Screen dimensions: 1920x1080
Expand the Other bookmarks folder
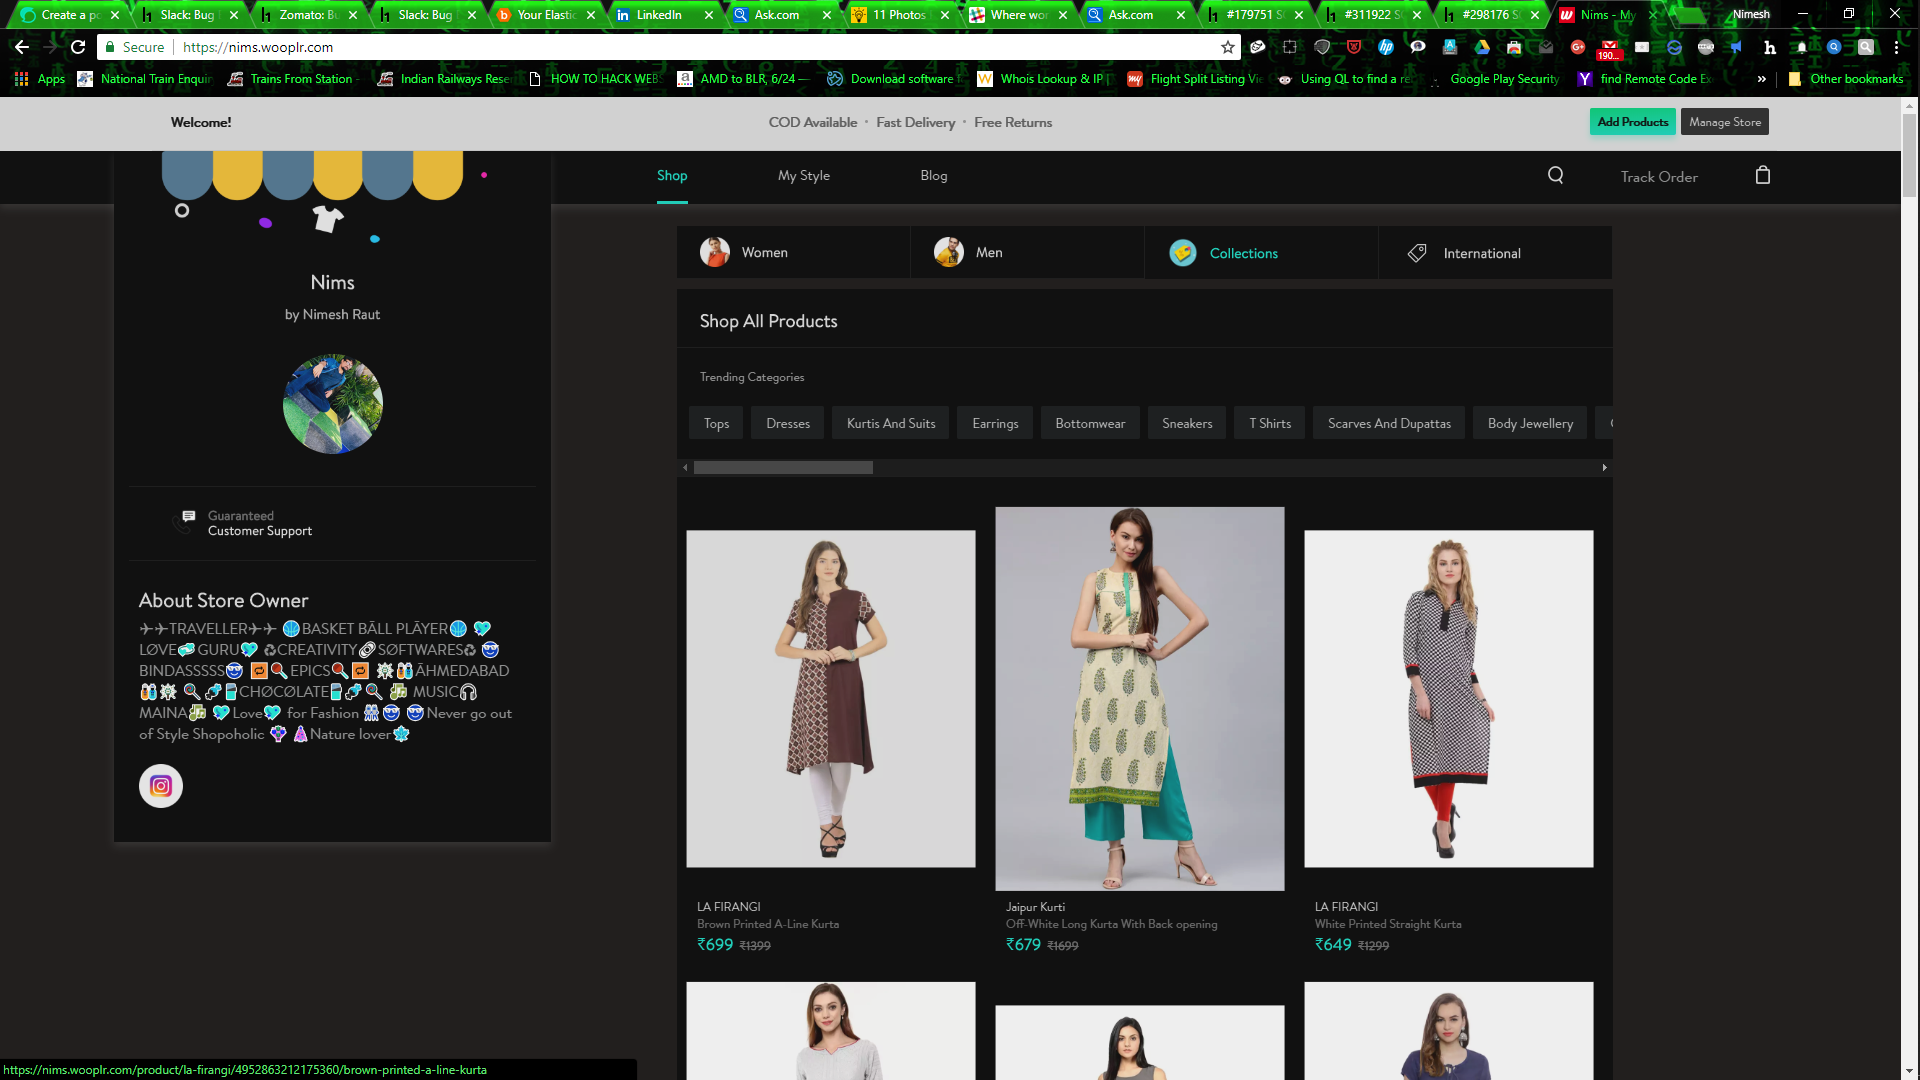1846,79
